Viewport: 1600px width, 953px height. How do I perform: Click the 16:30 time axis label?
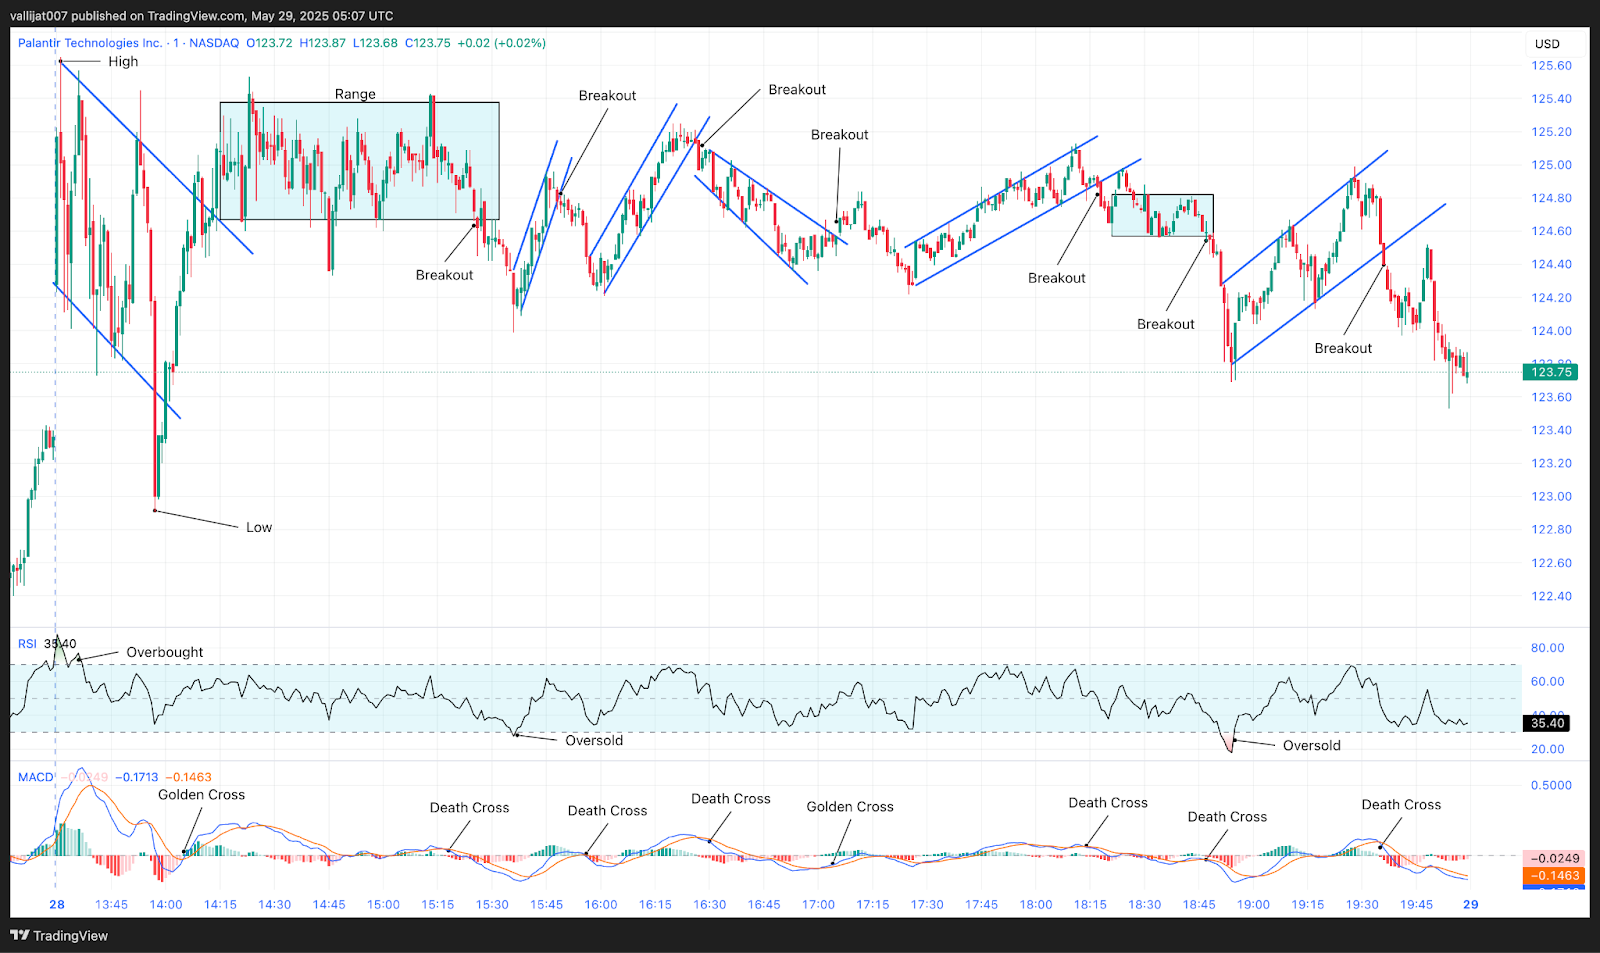pos(709,904)
